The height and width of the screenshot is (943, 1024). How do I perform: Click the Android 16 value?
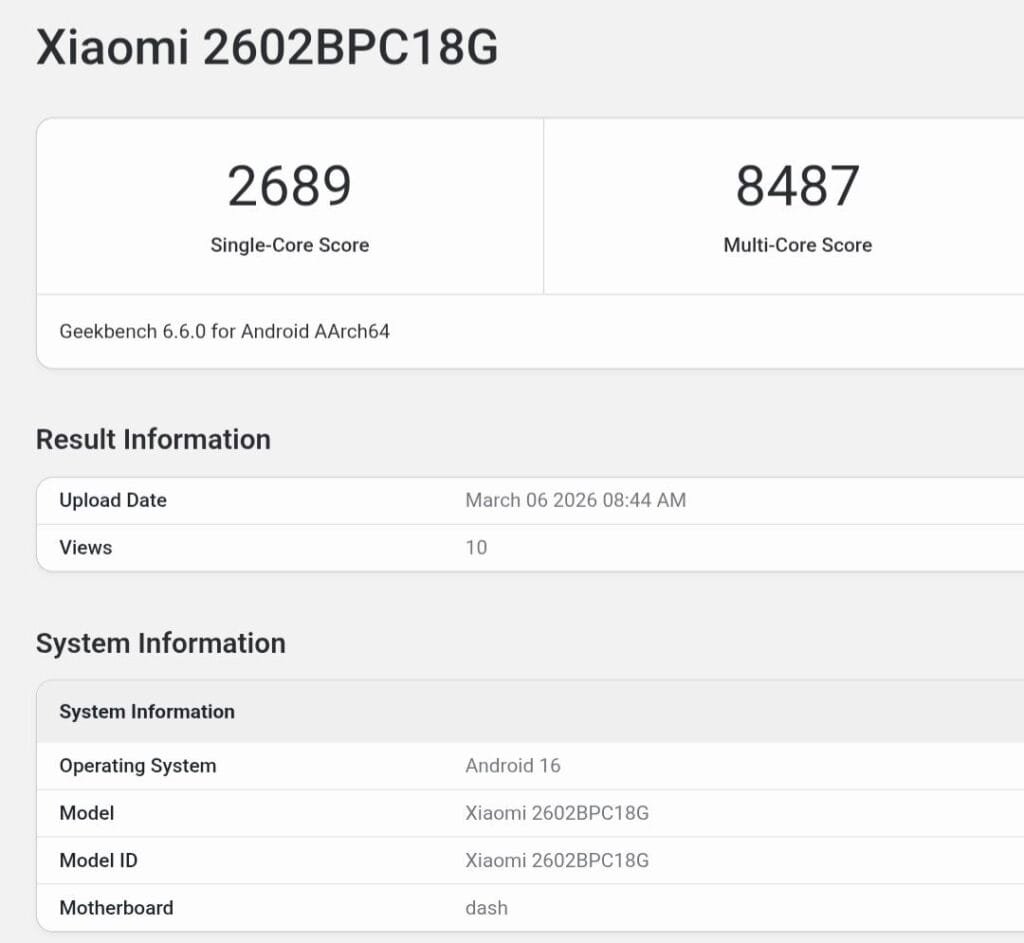pos(513,765)
